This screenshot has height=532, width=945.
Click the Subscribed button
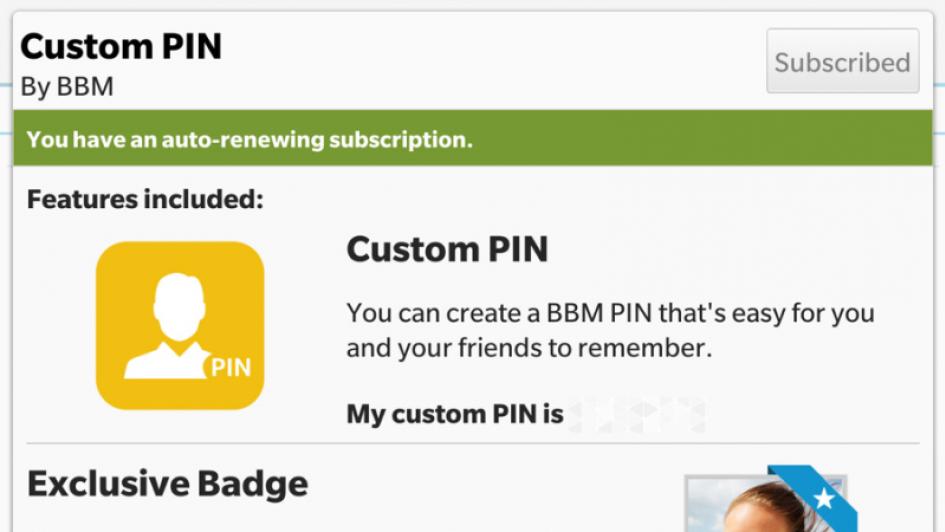843,61
